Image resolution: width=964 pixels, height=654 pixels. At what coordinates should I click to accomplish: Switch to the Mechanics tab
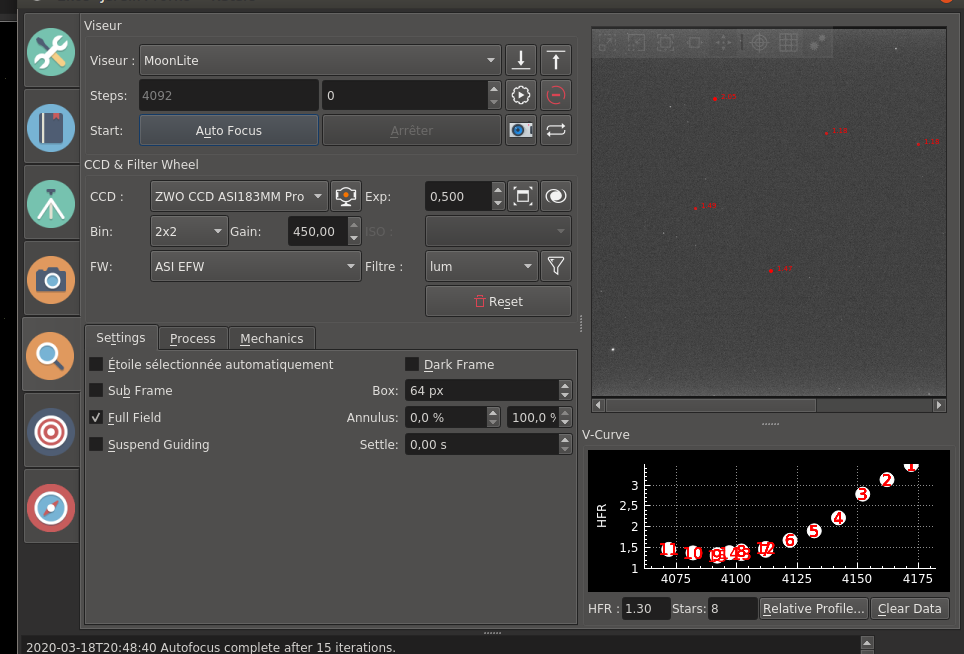(x=272, y=339)
